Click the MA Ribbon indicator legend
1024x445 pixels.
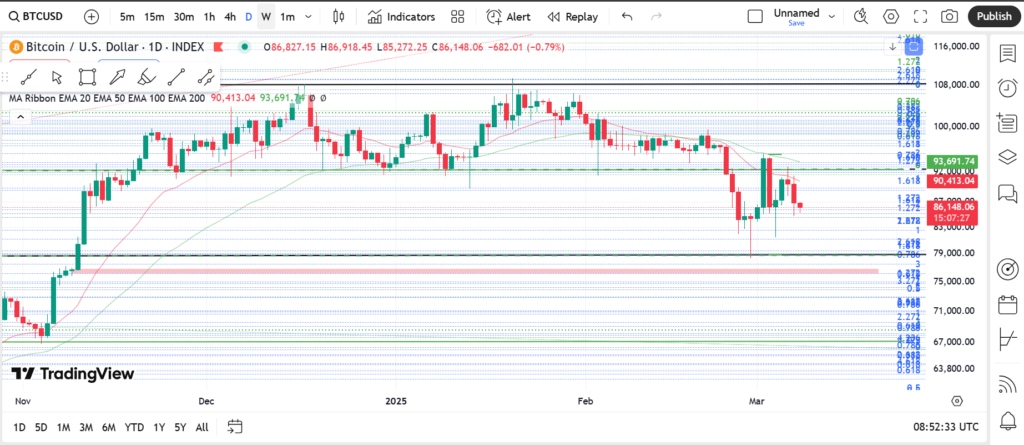point(108,97)
